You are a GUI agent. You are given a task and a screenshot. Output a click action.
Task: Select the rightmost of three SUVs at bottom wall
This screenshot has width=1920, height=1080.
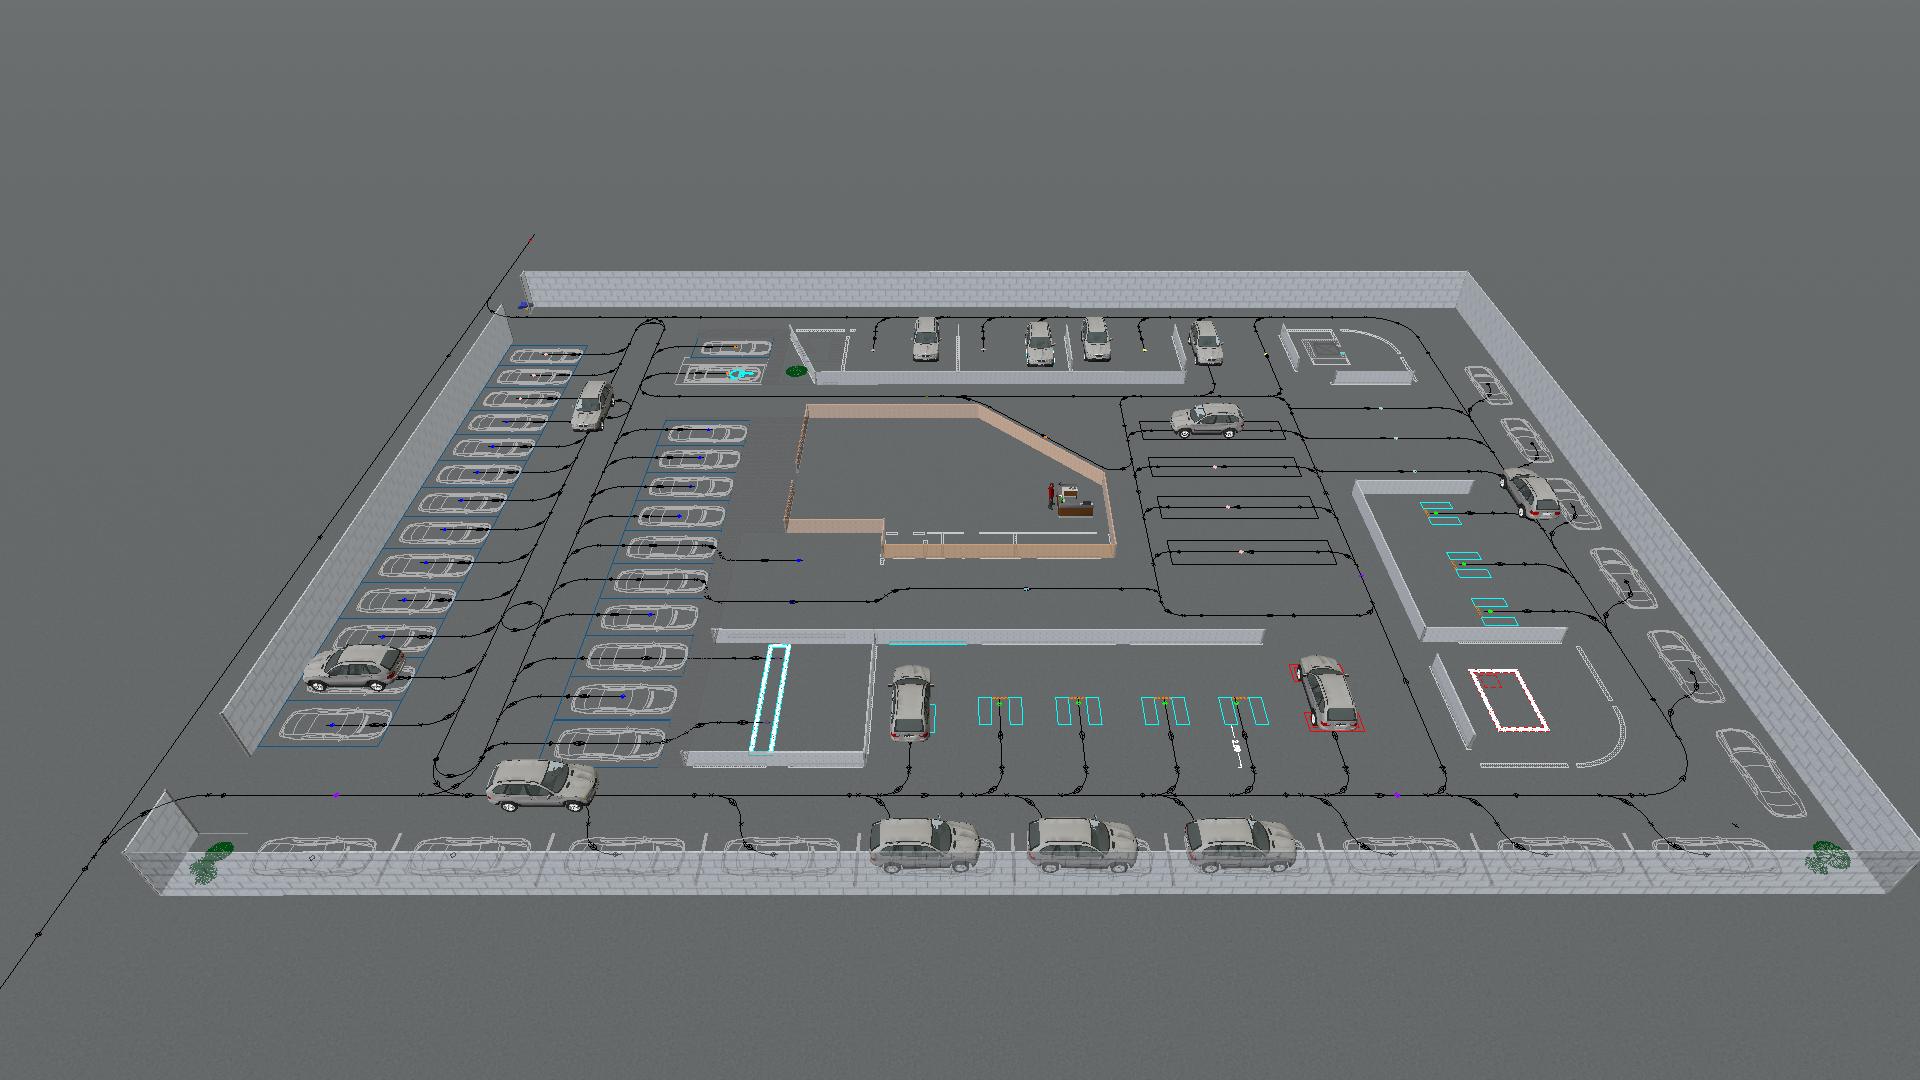[x=1240, y=844]
